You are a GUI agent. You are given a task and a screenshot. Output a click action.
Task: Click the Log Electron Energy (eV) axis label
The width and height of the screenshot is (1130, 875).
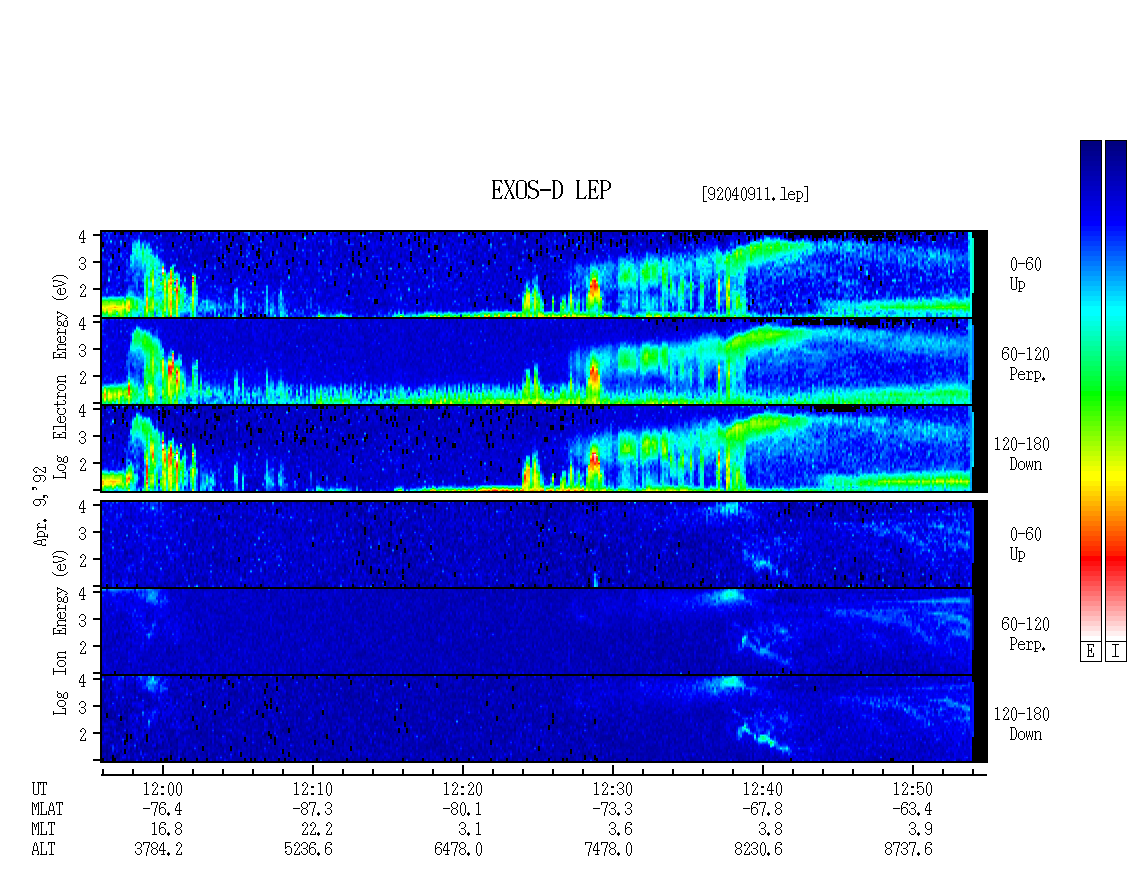tap(61, 376)
